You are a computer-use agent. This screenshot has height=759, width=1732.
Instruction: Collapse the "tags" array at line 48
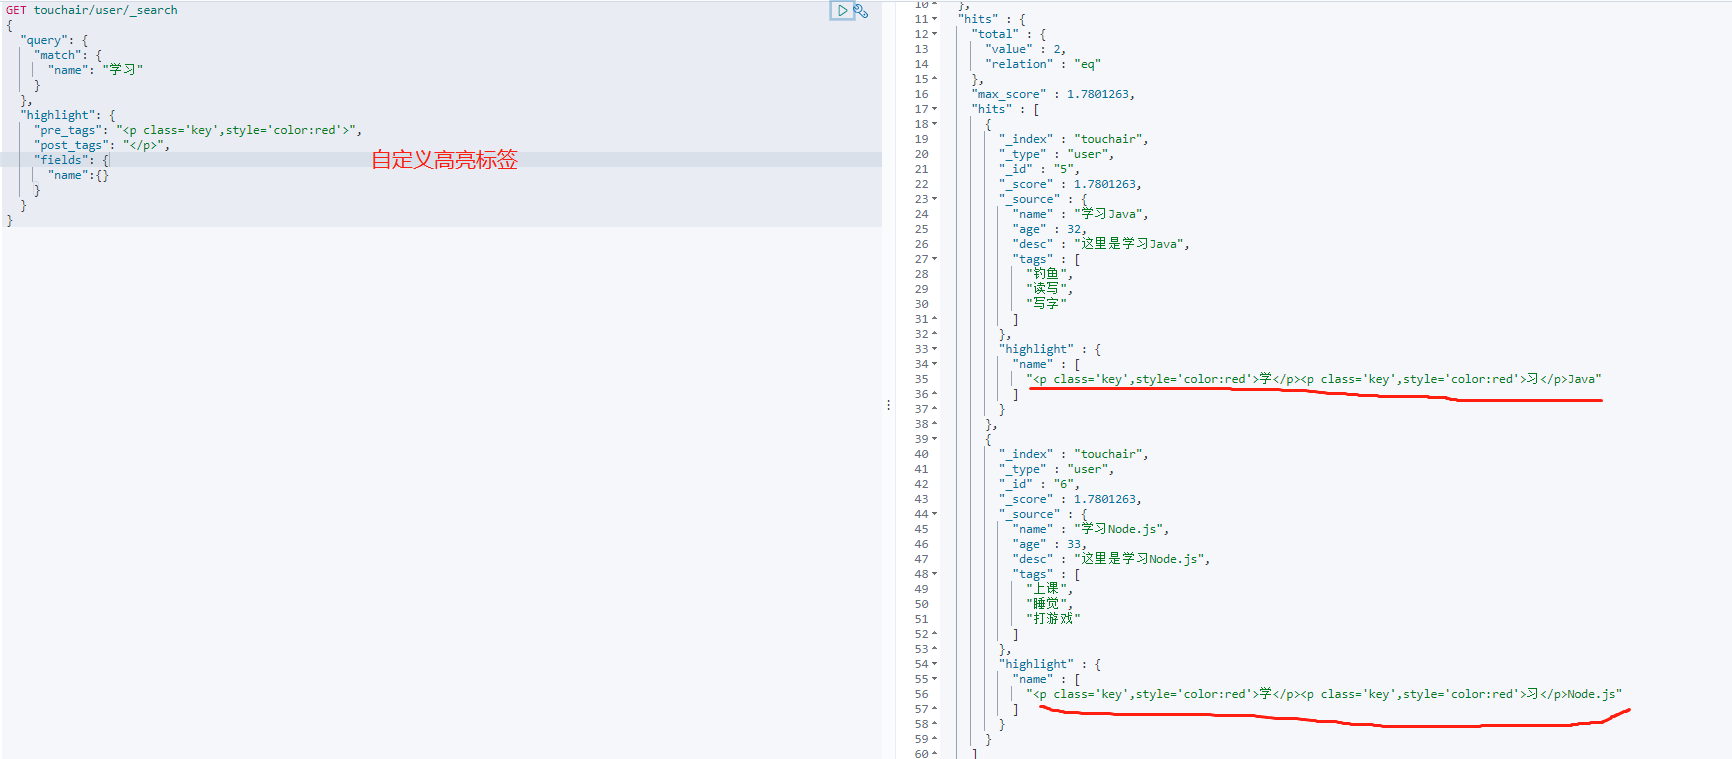coord(935,574)
